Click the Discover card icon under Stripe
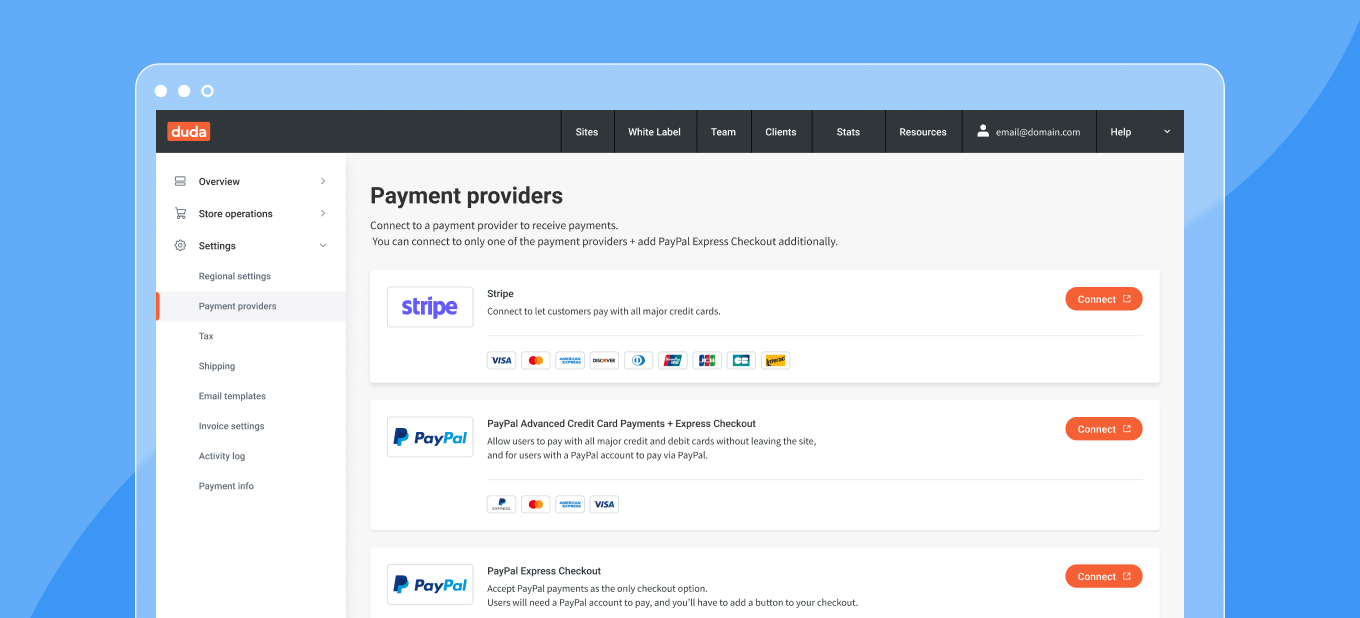This screenshot has width=1360, height=618. tap(604, 360)
